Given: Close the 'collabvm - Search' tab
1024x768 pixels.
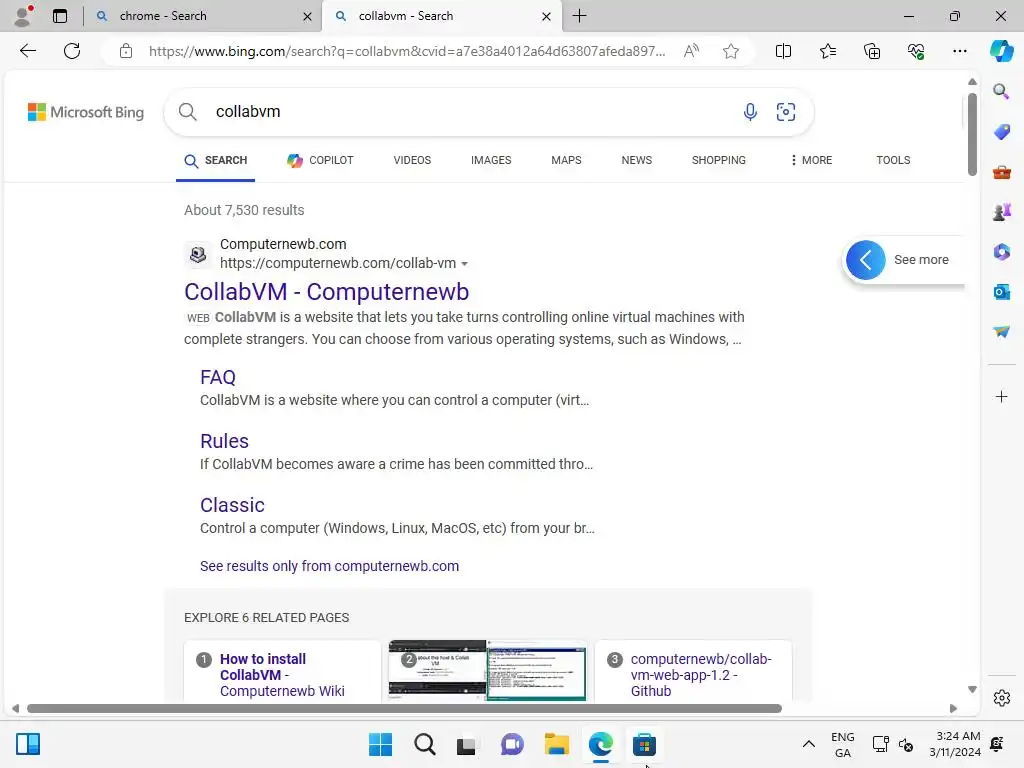Looking at the screenshot, I should point(546,16).
